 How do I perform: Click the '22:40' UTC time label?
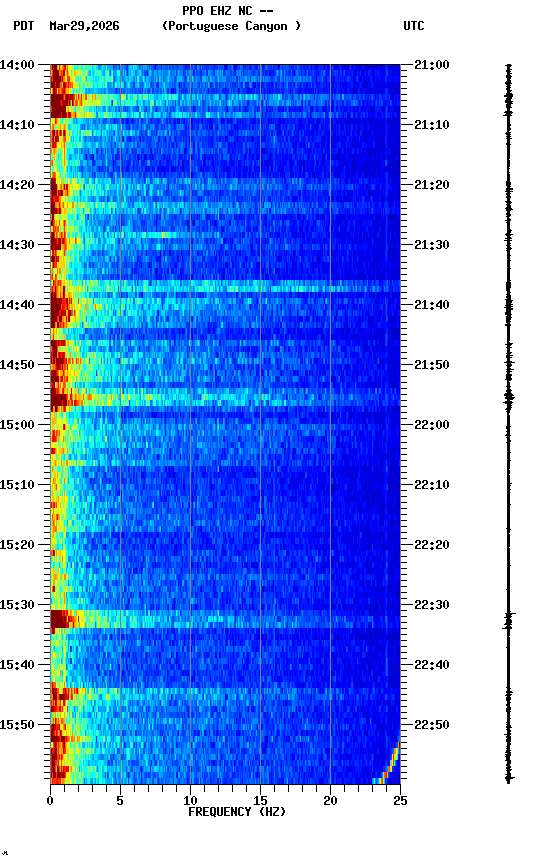click(x=432, y=665)
